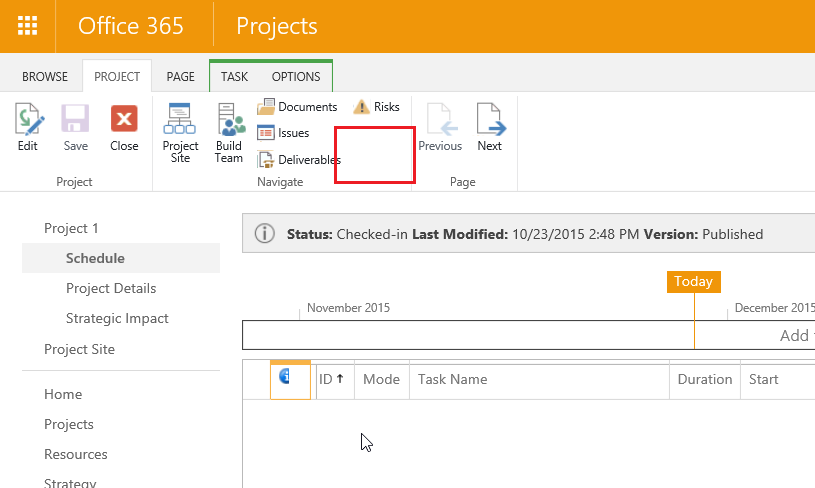Select Schedule in the left navigation
This screenshot has height=488, width=815.
coord(121,258)
